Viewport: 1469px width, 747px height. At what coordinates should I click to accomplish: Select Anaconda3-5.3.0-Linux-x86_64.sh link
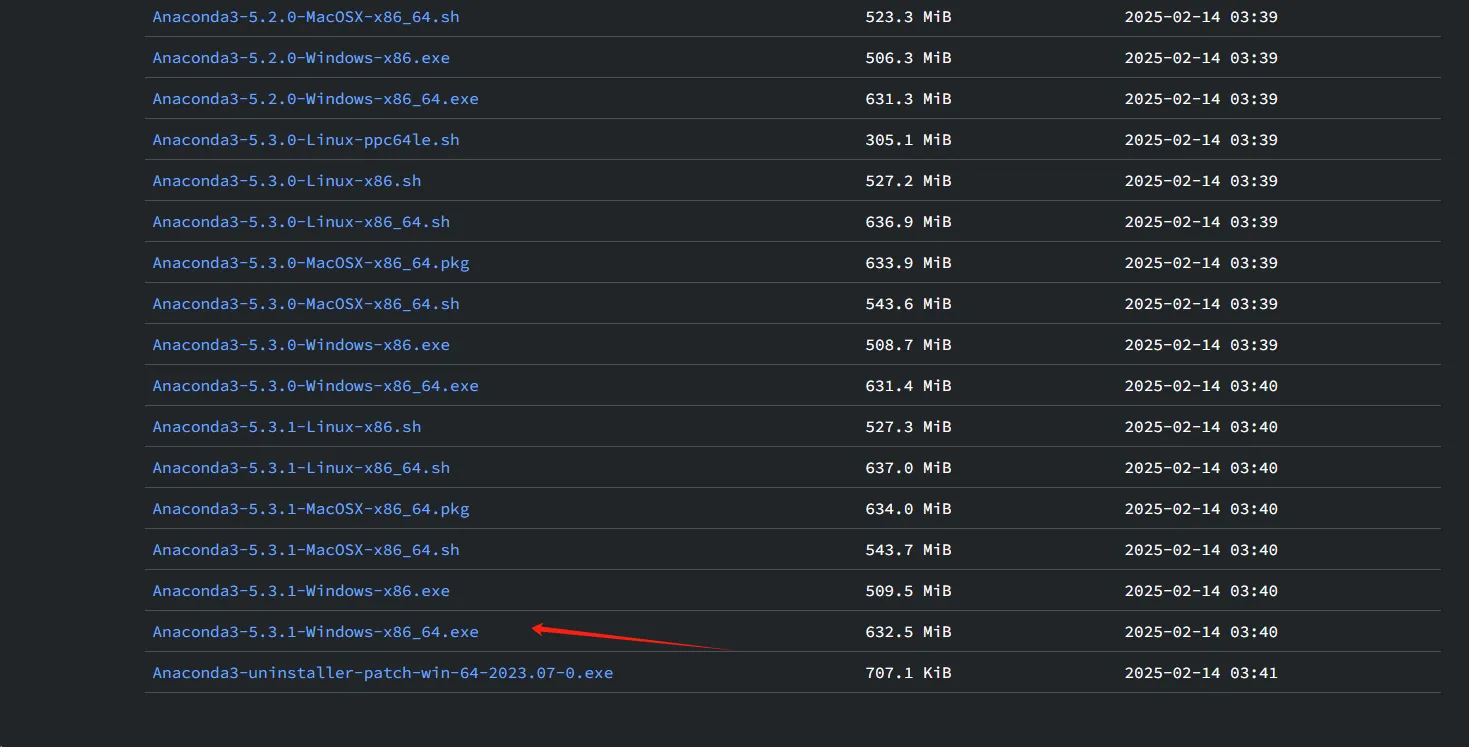click(301, 222)
